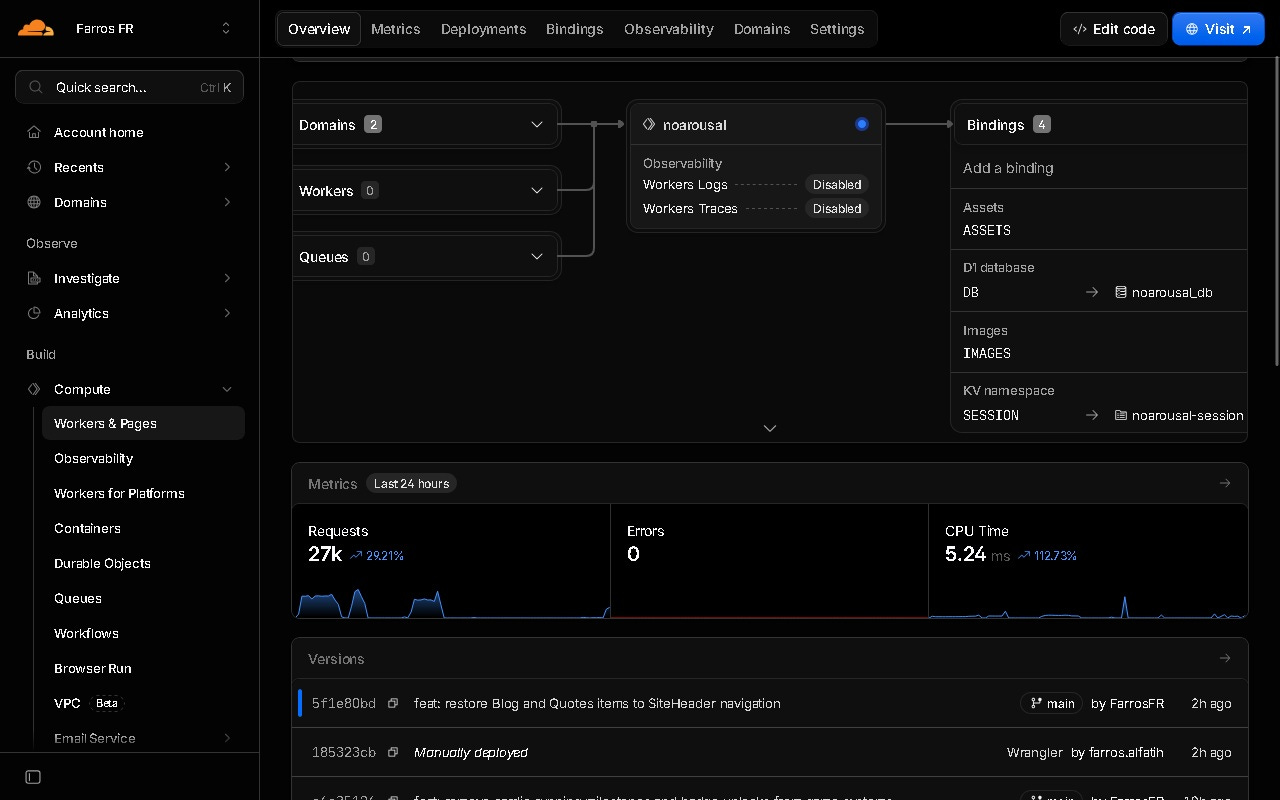The height and width of the screenshot is (800, 1280).
Task: Switch to the Metrics tab
Action: pos(396,29)
